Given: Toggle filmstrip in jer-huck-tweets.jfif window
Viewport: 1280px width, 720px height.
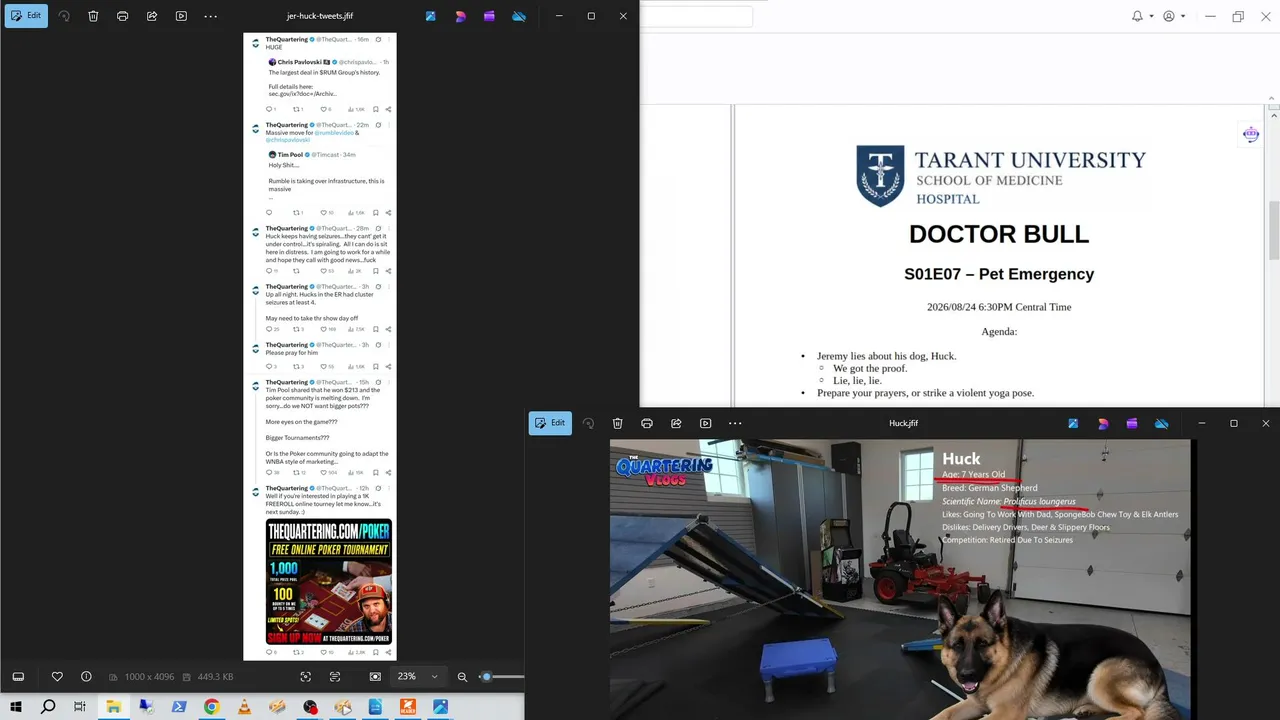Looking at the screenshot, I should click(x=18, y=677).
